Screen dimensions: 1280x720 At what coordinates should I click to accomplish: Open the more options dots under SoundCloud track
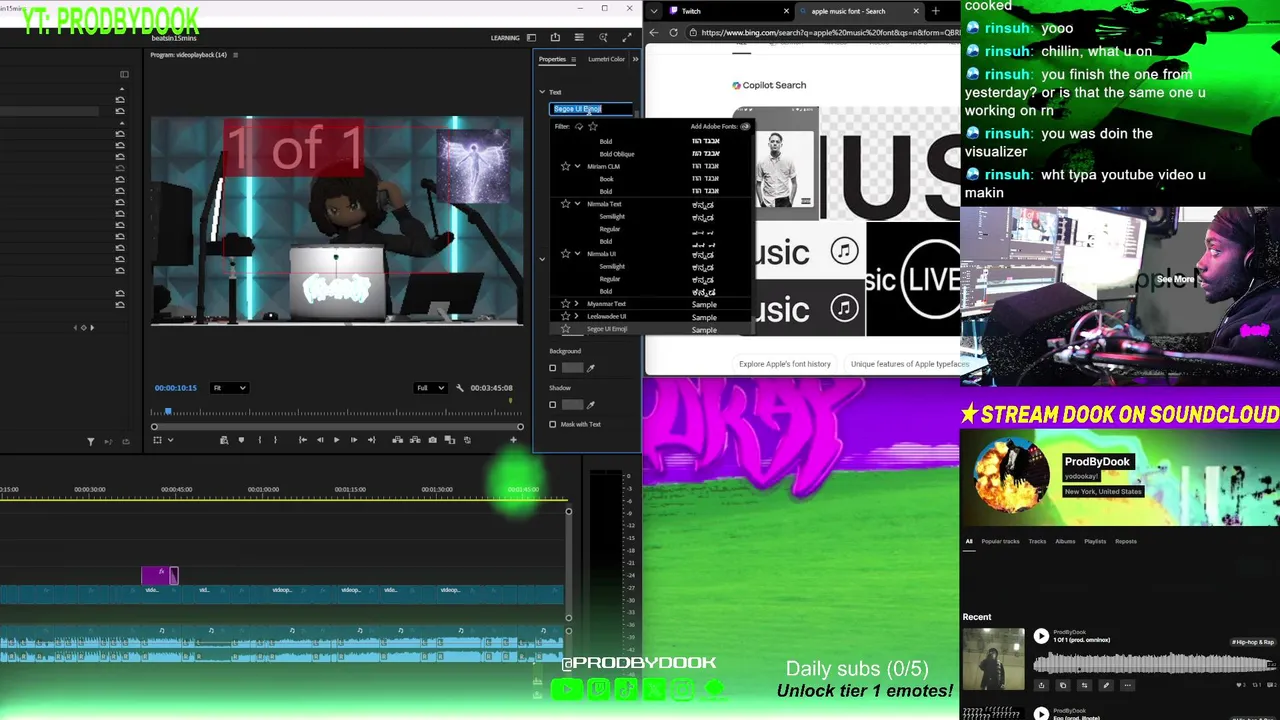[x=1127, y=685]
